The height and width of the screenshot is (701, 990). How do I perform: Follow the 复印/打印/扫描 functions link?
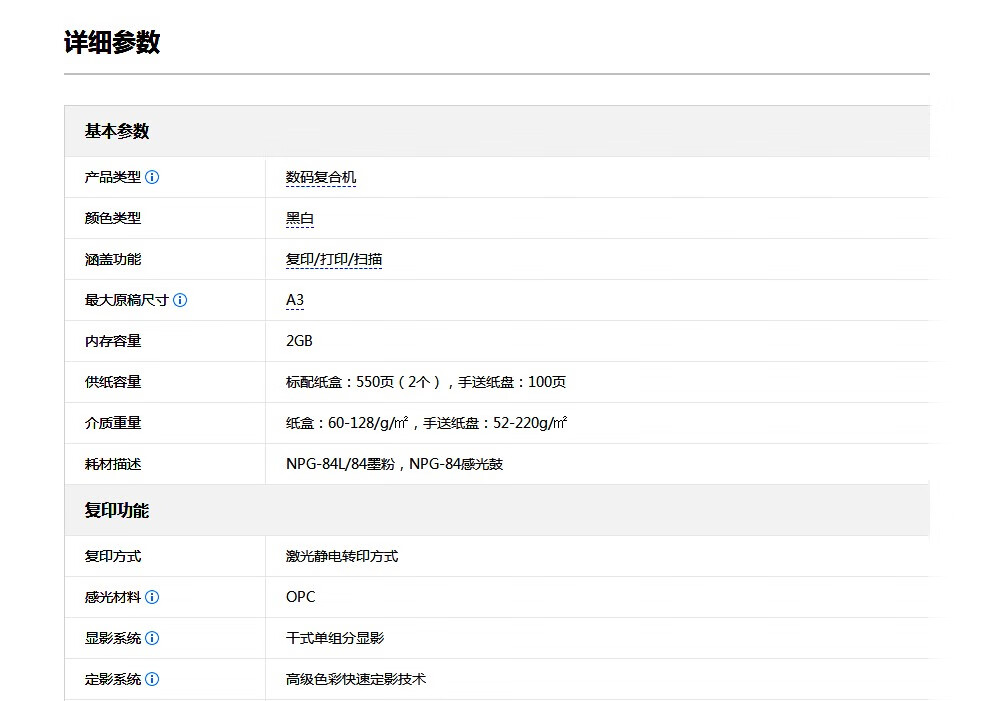(x=334, y=259)
